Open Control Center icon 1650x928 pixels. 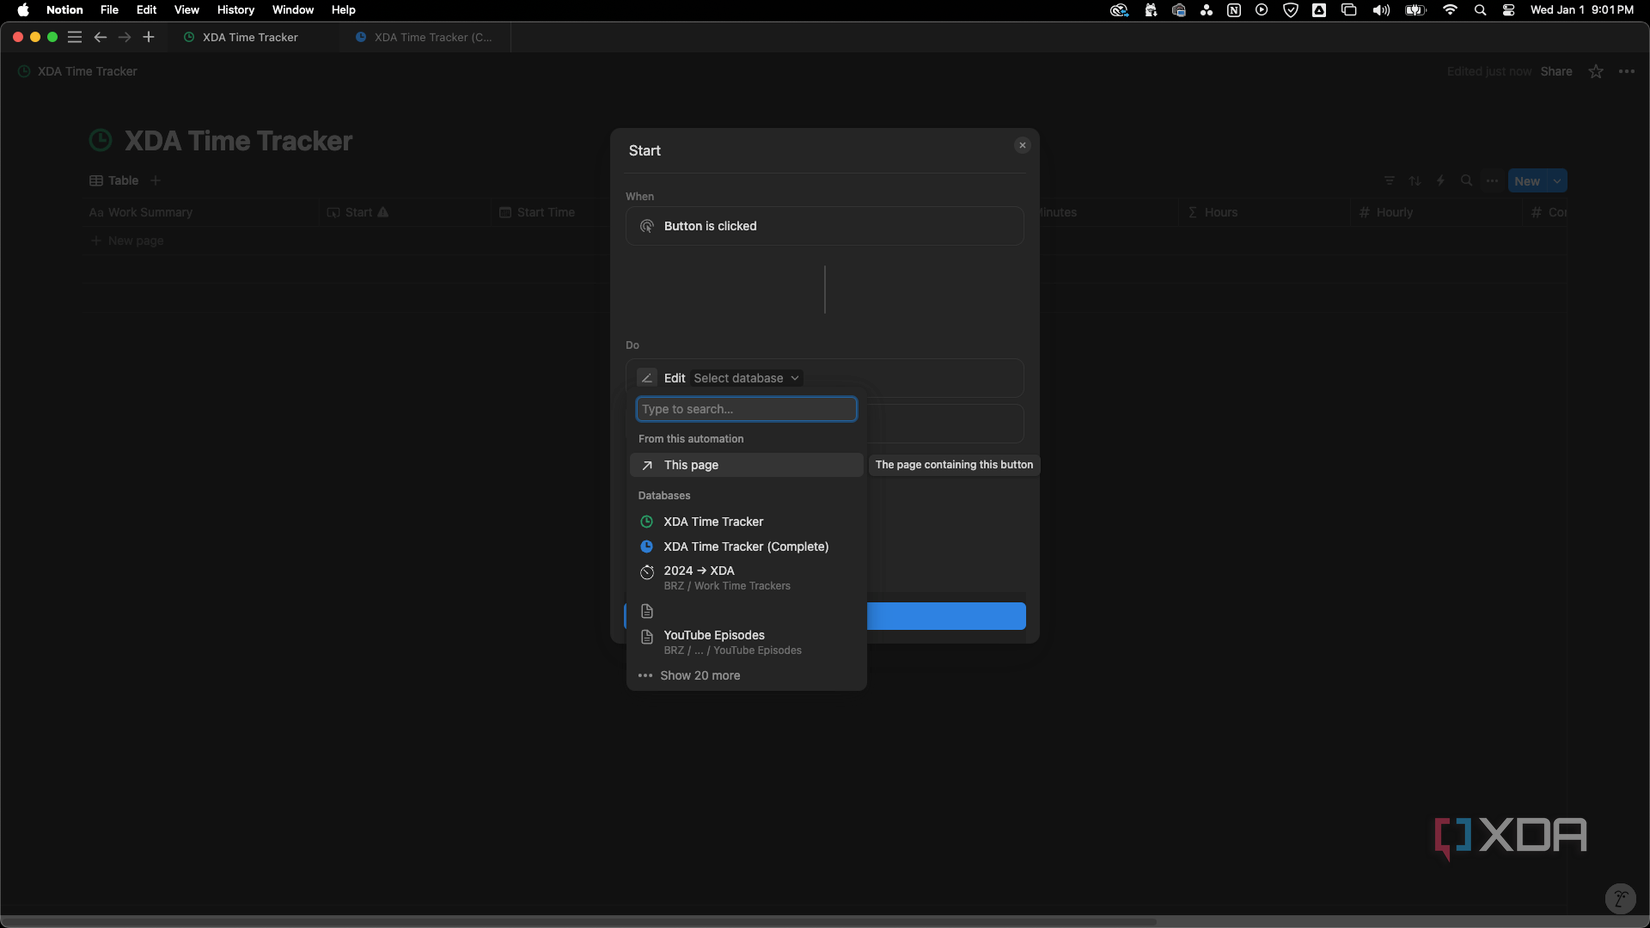pyautogui.click(x=1508, y=10)
